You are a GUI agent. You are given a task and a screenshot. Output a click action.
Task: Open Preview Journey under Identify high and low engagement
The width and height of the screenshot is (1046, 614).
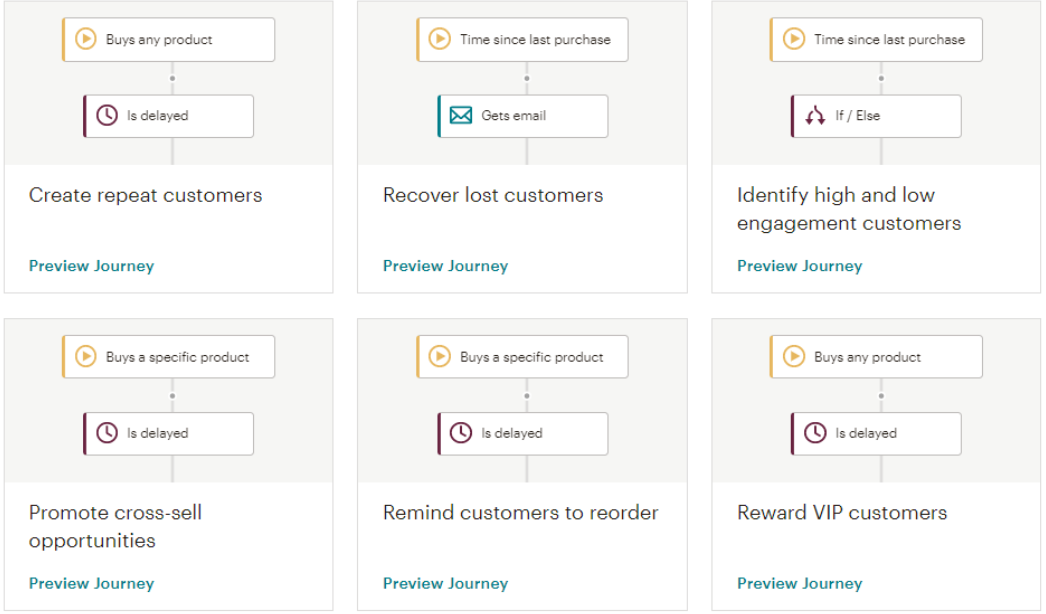pyautogui.click(x=799, y=266)
